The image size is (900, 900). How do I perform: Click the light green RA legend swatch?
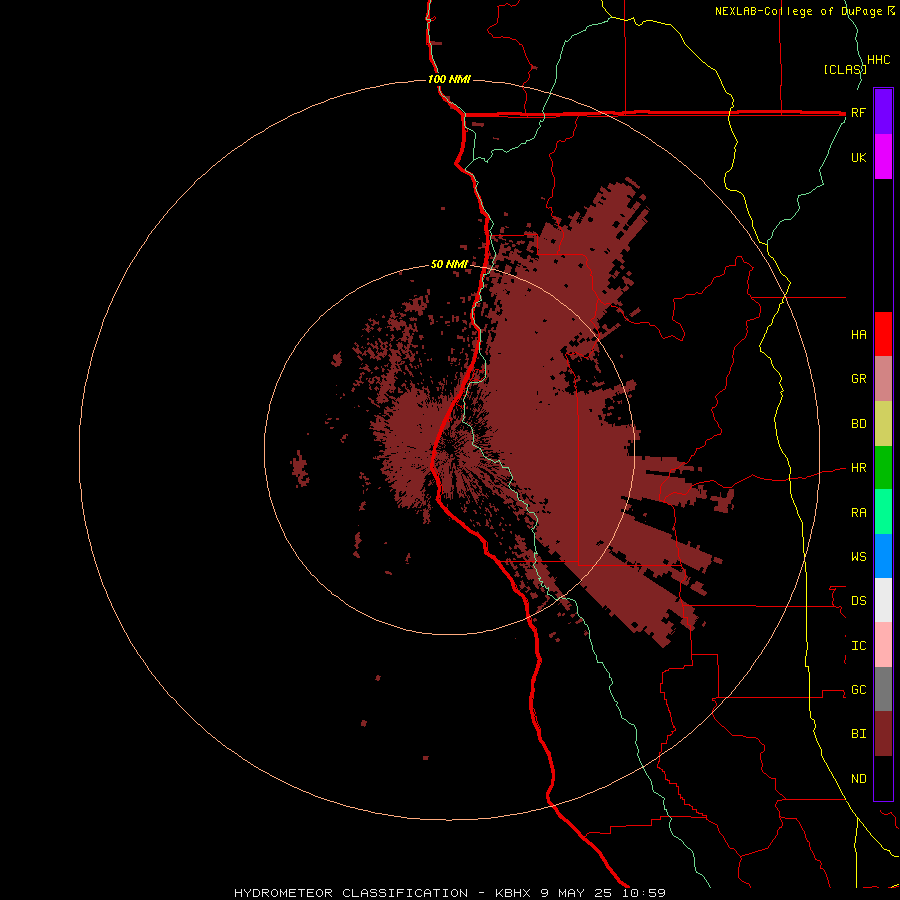click(883, 512)
